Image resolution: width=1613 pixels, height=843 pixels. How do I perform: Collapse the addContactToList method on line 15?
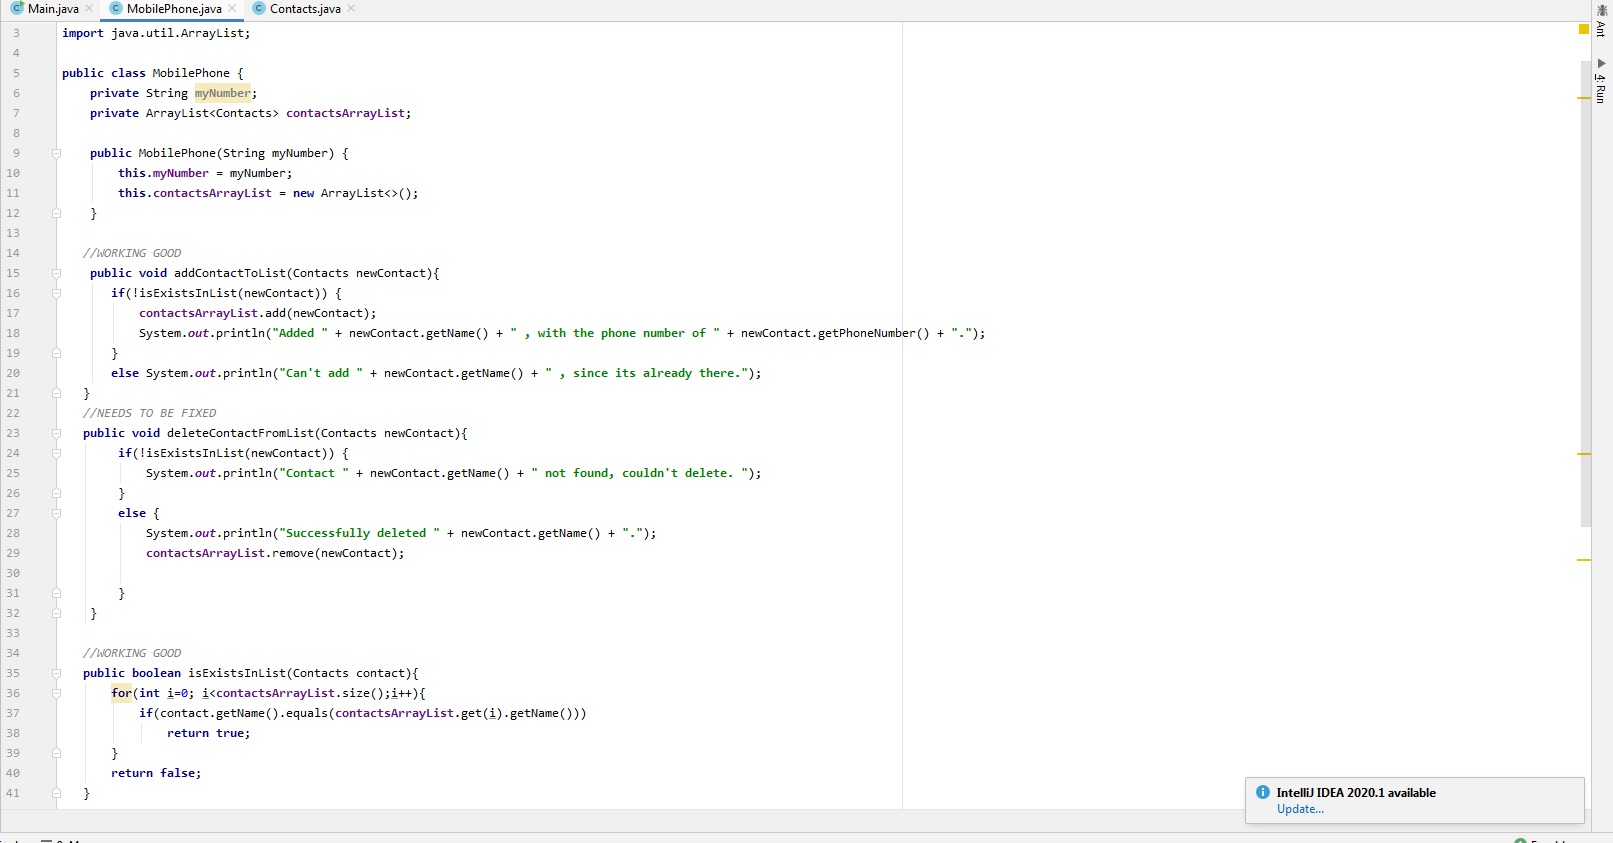(x=56, y=273)
